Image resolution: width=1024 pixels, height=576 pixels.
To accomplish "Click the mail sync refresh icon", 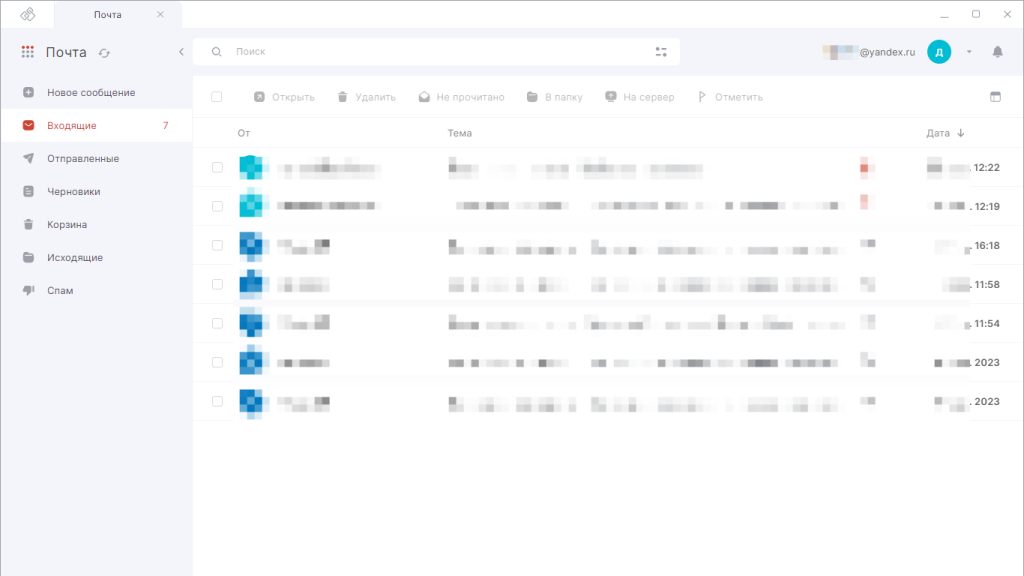I will [104, 53].
